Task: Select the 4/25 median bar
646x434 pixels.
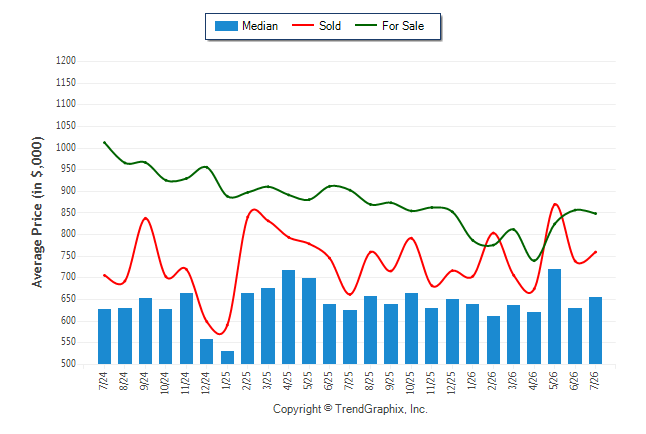Action: 288,317
